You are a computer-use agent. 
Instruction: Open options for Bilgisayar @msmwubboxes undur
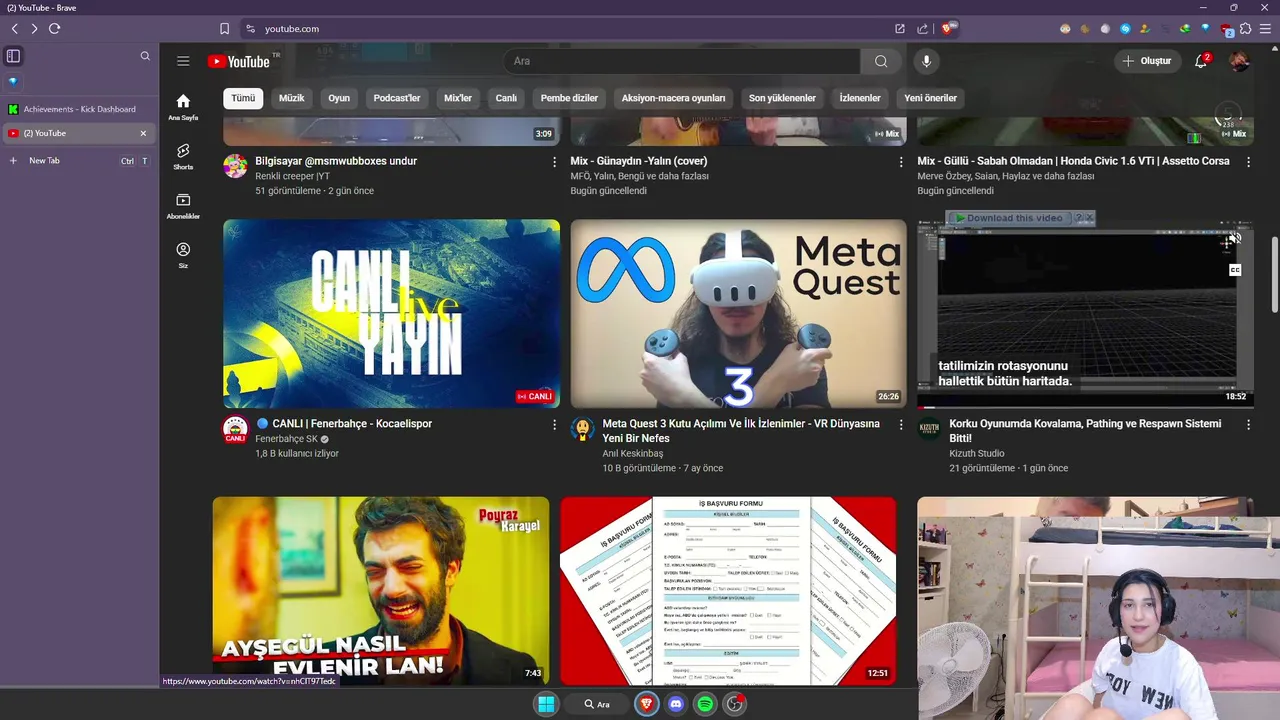click(554, 161)
